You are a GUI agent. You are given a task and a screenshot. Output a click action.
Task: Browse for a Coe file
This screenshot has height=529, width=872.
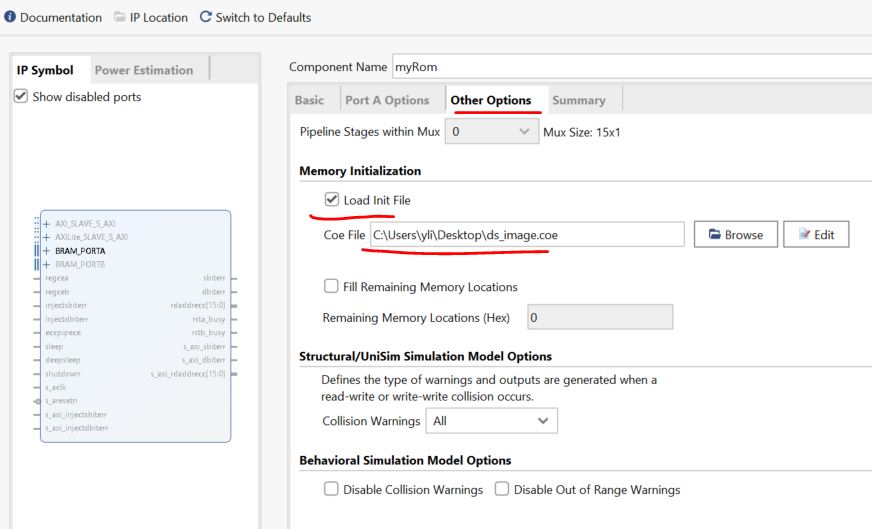[x=735, y=235]
